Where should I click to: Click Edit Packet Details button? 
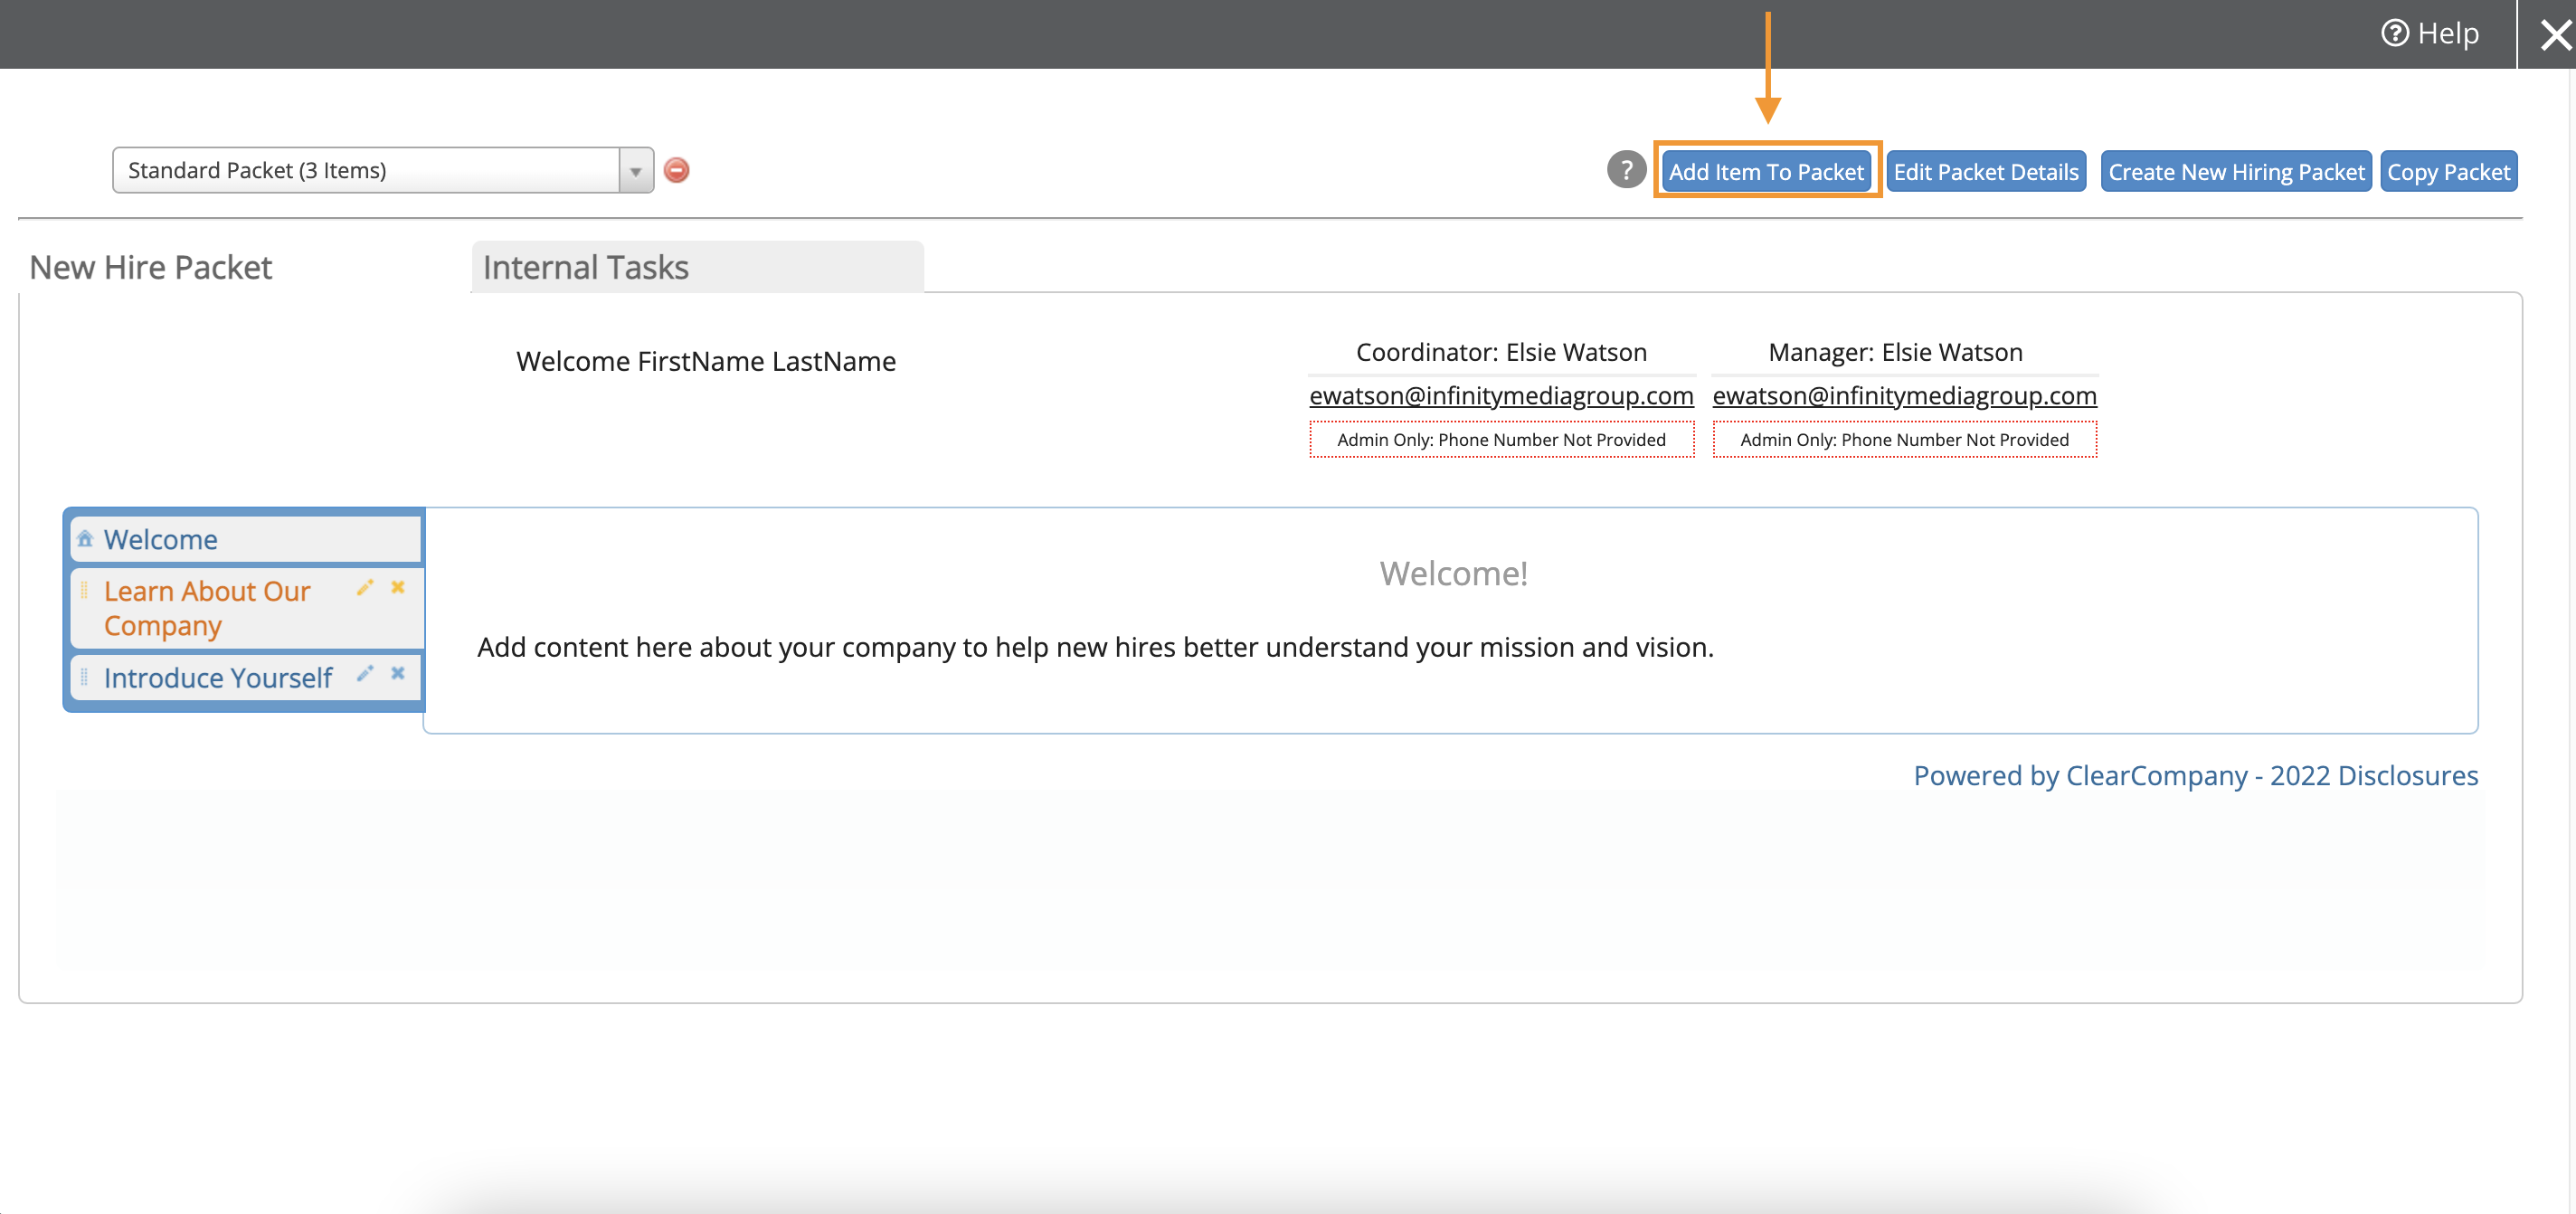click(x=1986, y=171)
